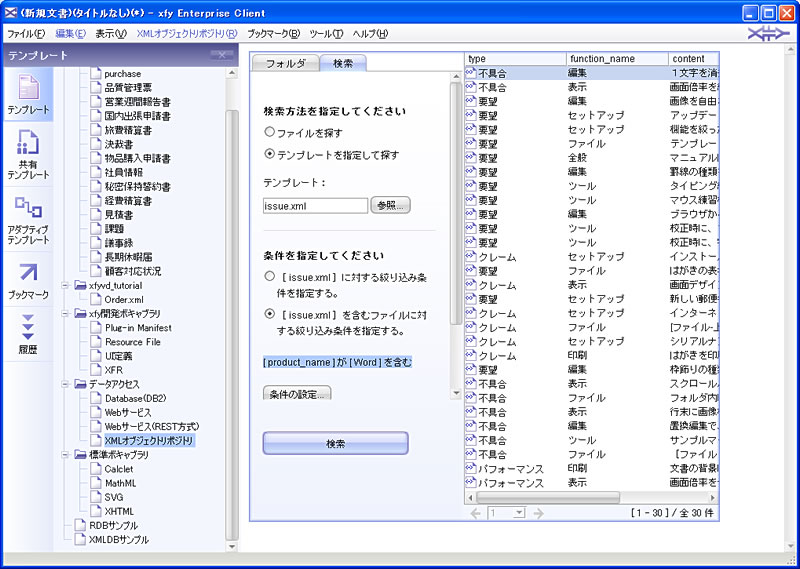The image size is (800, 569).
Task: Switch to the フォルダ tab
Action: click(x=285, y=63)
